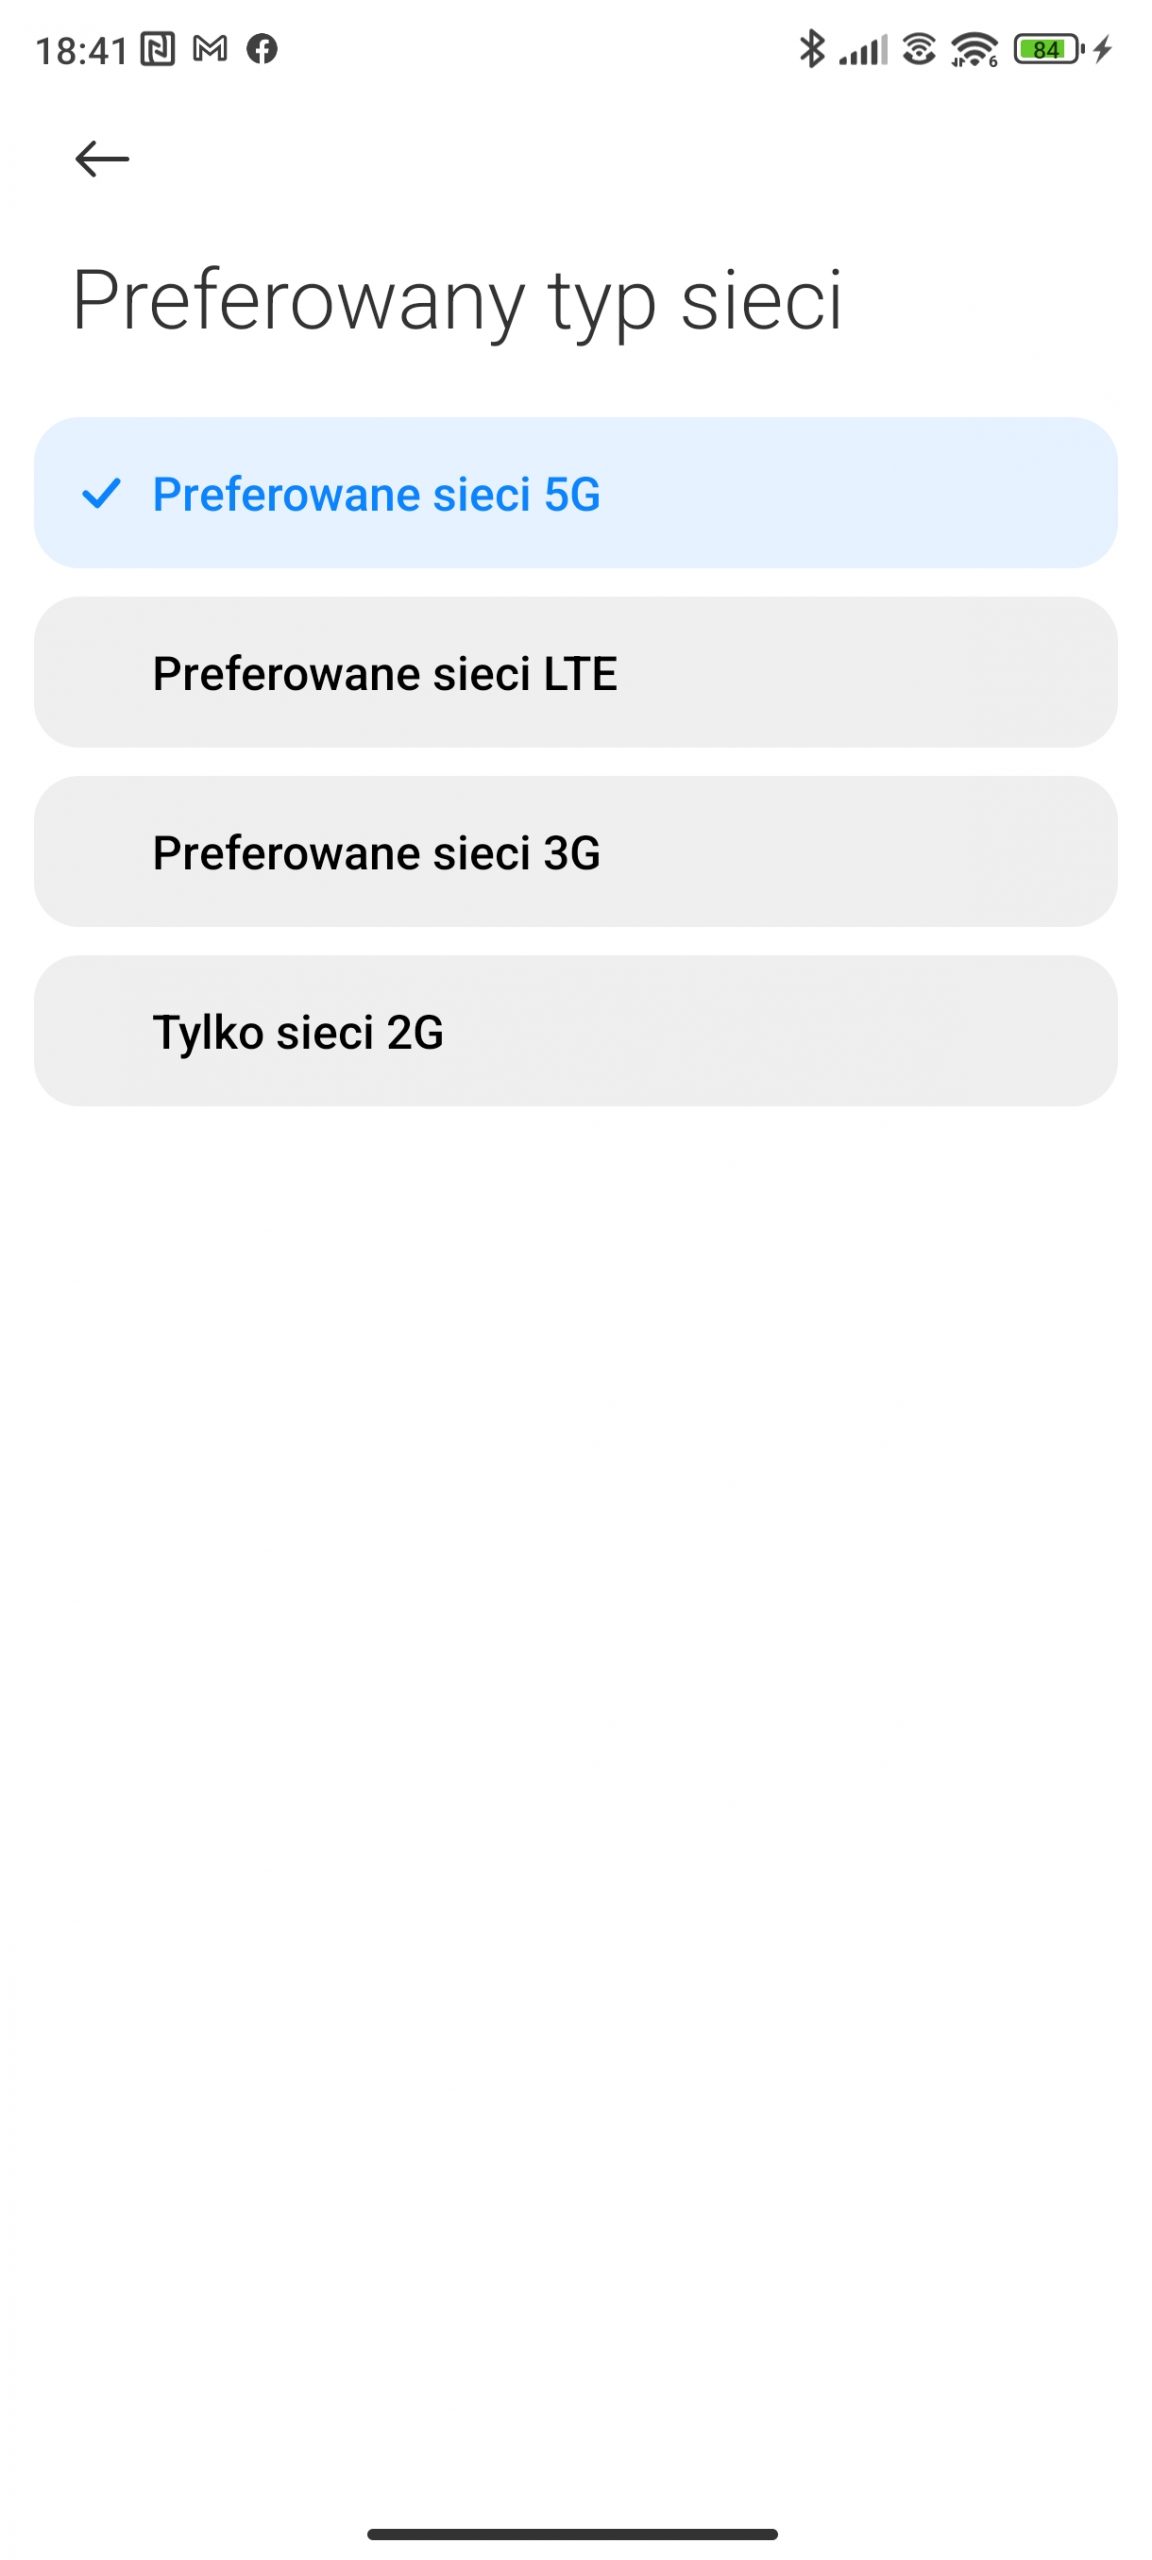Tap the 84 battery percentage number
Image resolution: width=1152 pixels, height=2560 pixels.
(x=1046, y=49)
